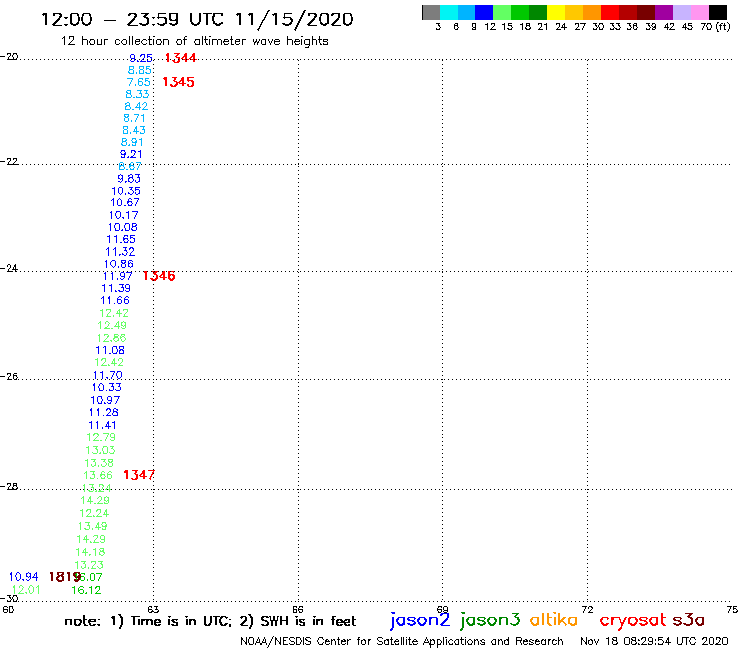Click the wave height value 8.91
This screenshot has height=650, width=740.
(x=132, y=143)
